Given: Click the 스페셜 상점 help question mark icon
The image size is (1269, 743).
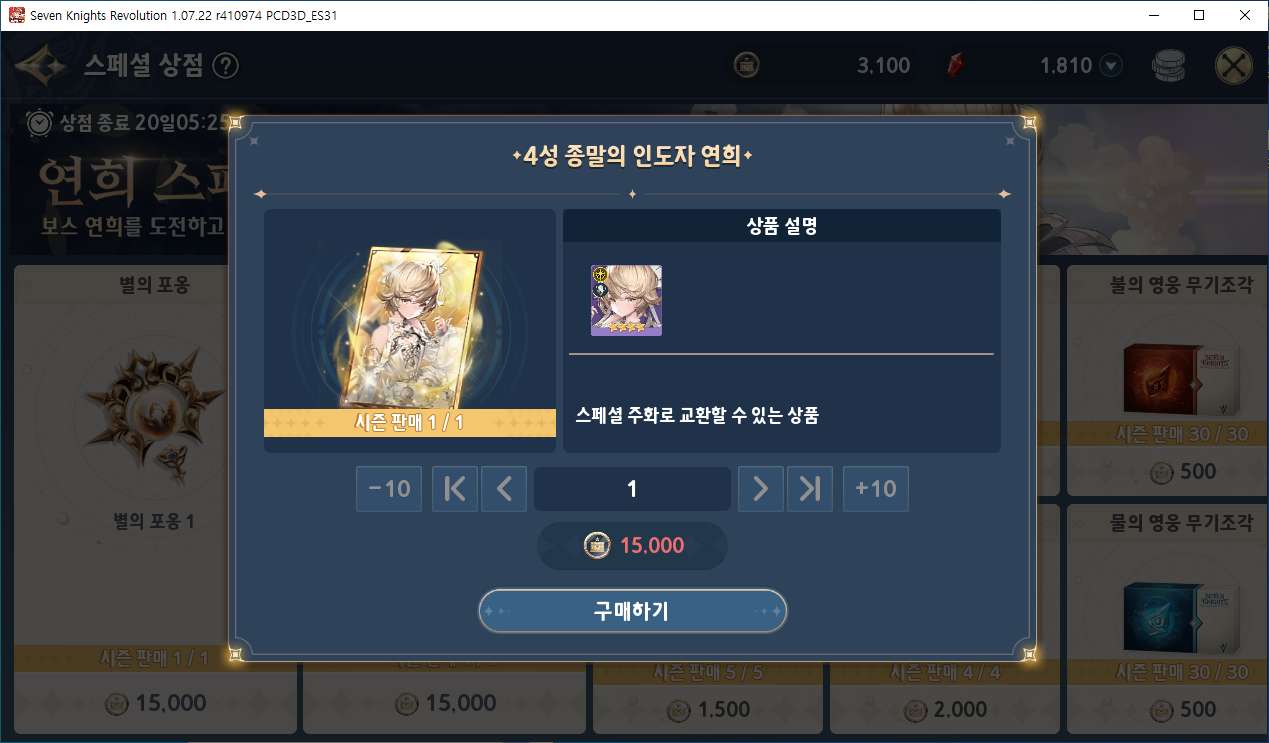Looking at the screenshot, I should 227,66.
